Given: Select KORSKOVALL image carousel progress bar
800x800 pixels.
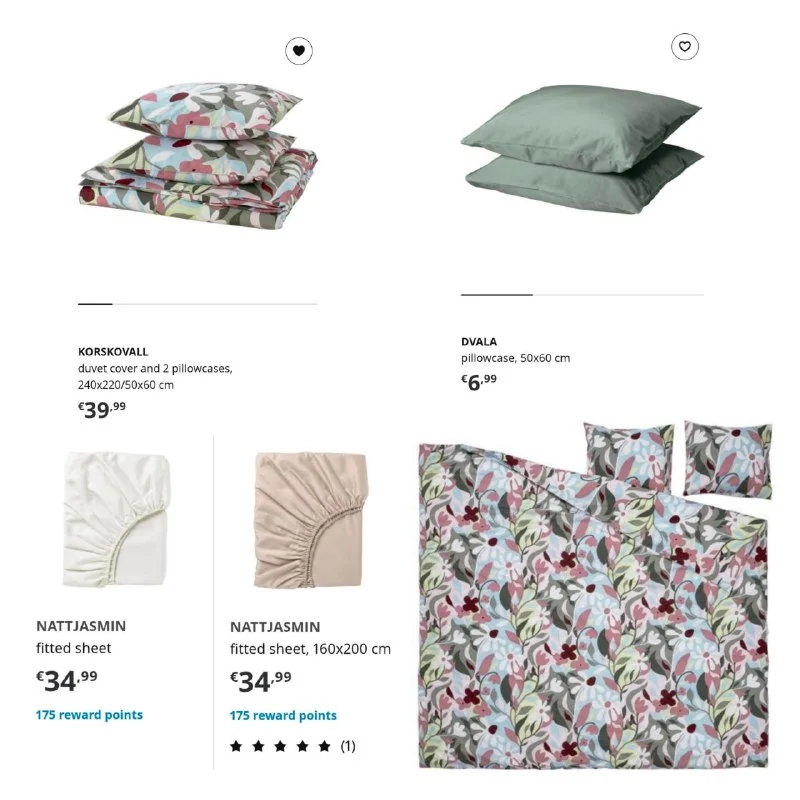Looking at the screenshot, I should click(198, 304).
